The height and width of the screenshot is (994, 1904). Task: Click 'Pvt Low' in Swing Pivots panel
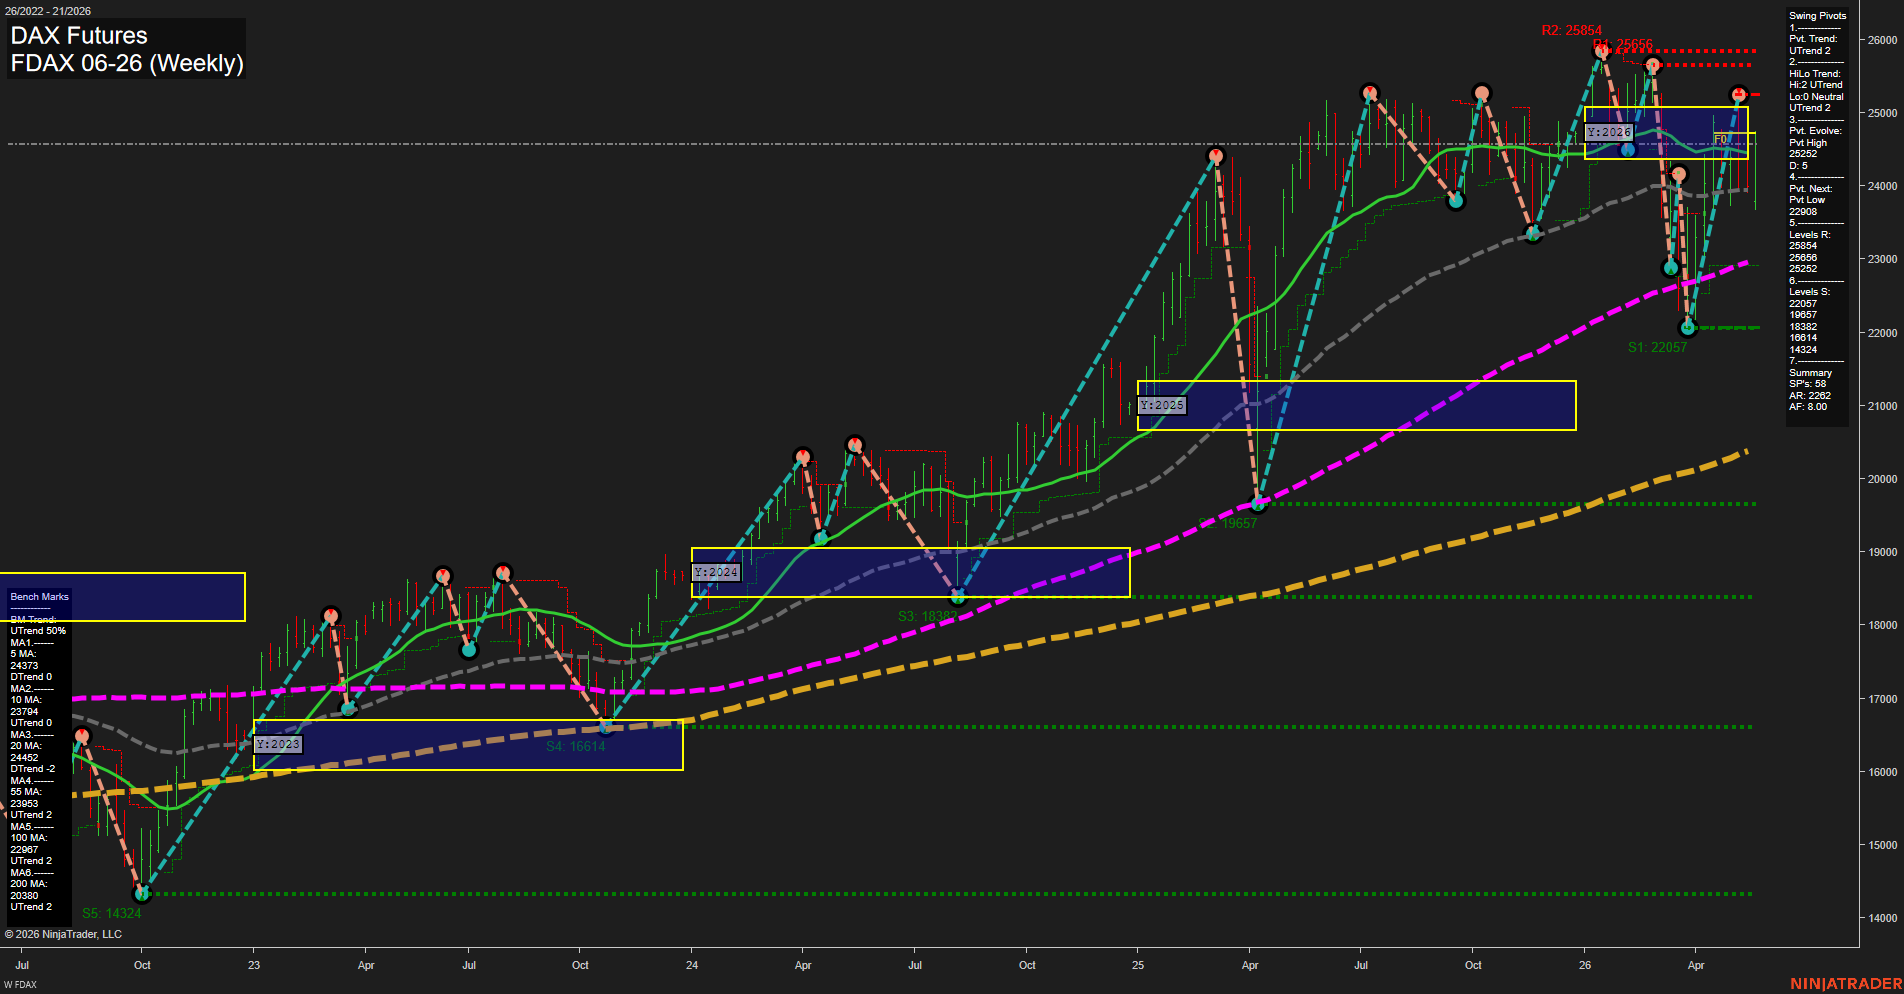[1807, 200]
